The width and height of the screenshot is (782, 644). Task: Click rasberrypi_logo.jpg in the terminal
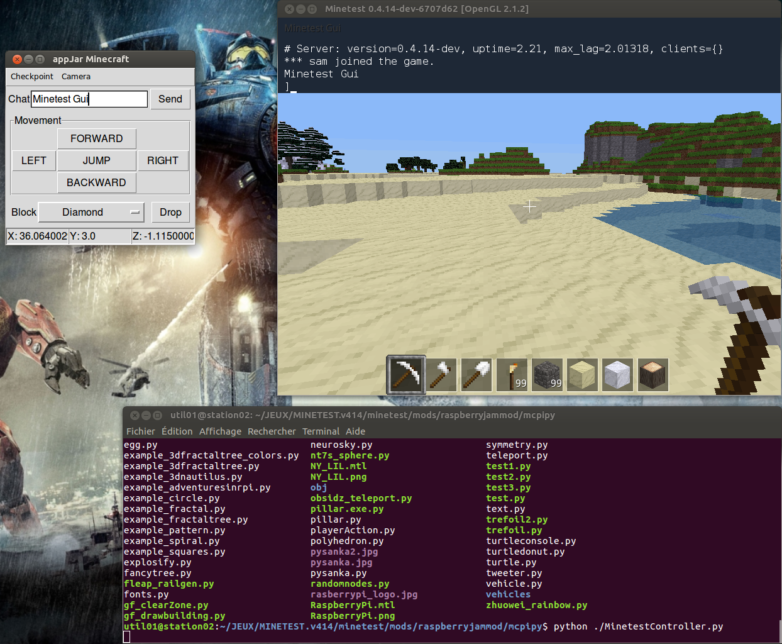[x=364, y=594]
